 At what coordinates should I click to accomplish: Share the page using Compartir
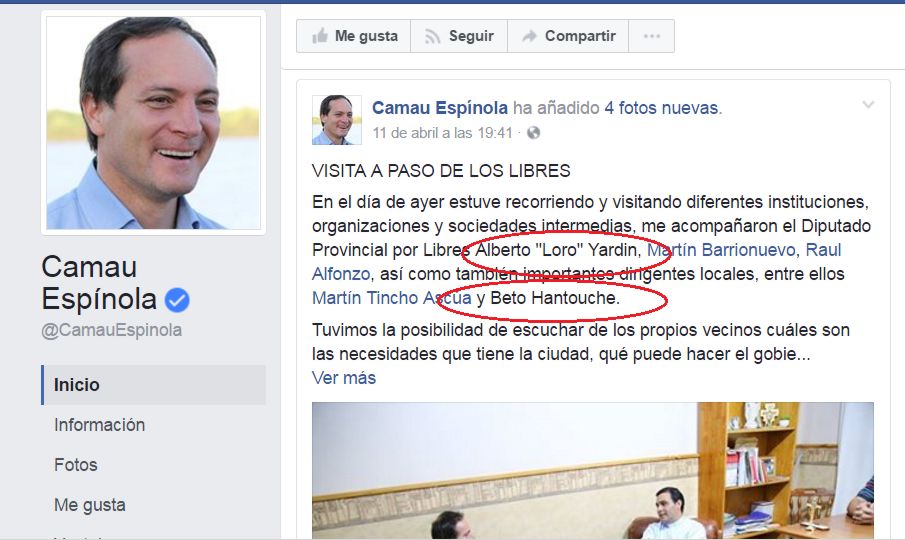[568, 36]
